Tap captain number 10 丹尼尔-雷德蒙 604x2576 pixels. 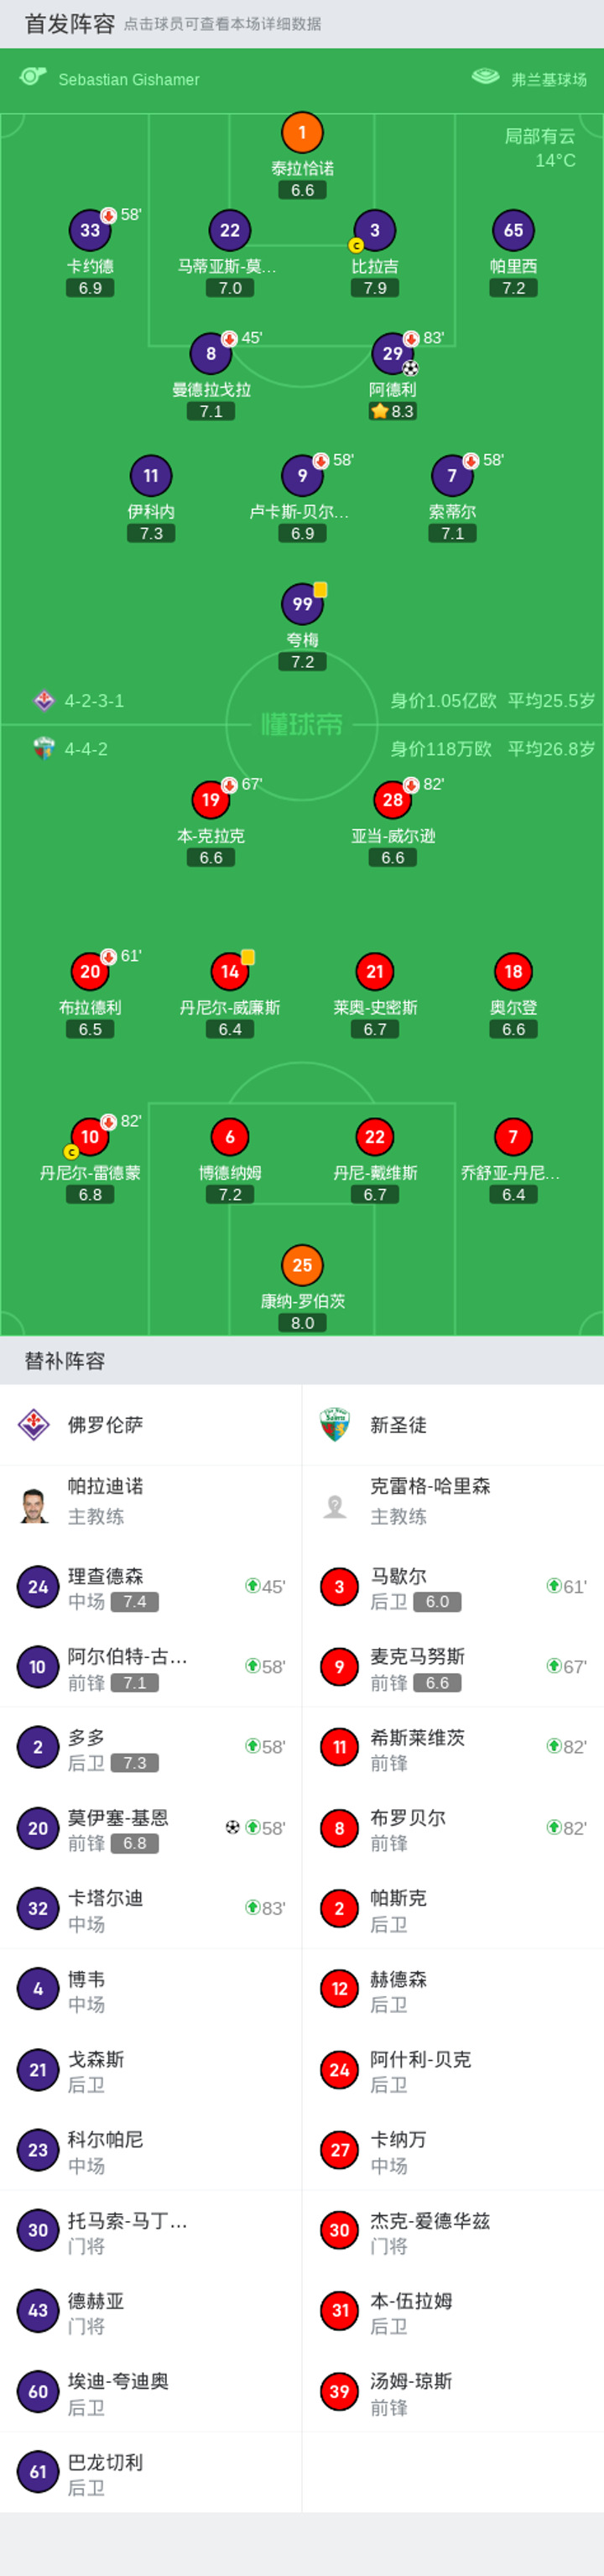tap(90, 1136)
